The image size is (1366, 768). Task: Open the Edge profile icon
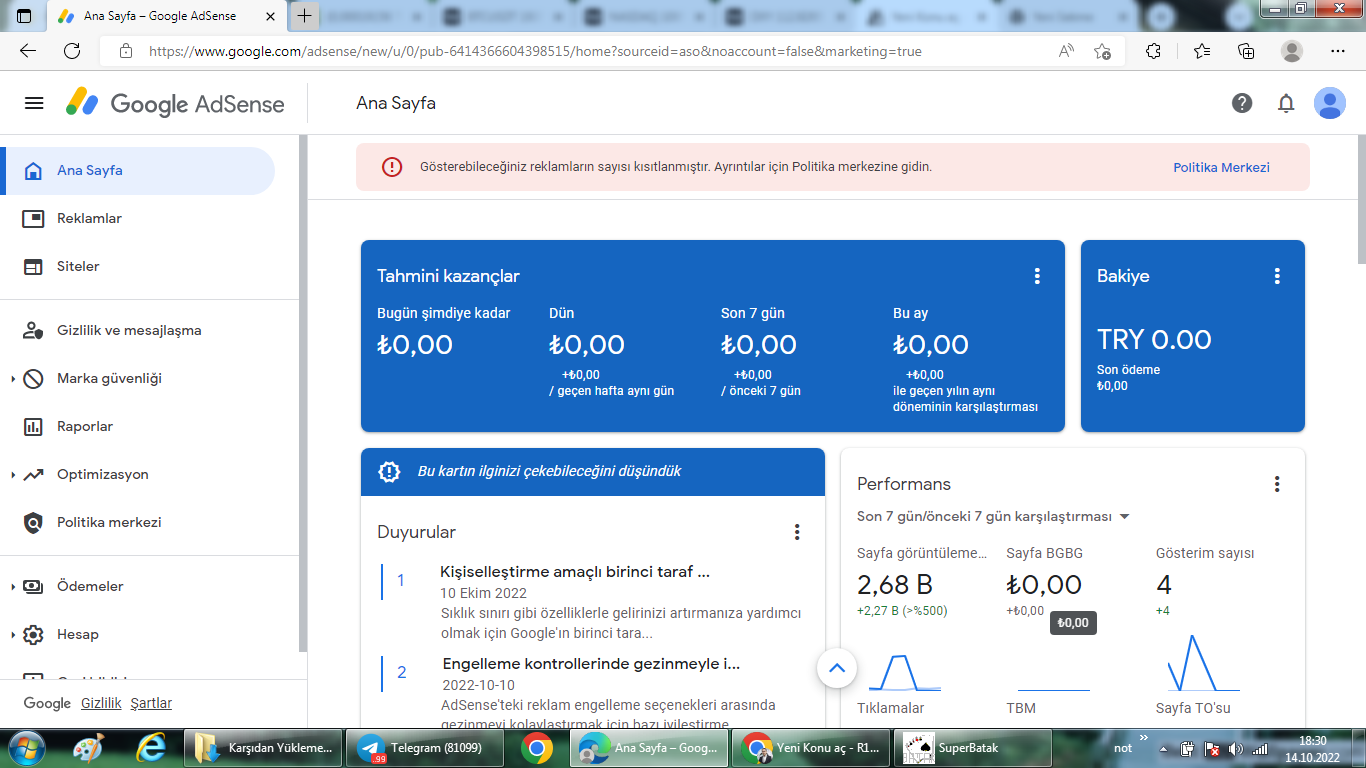(1292, 51)
